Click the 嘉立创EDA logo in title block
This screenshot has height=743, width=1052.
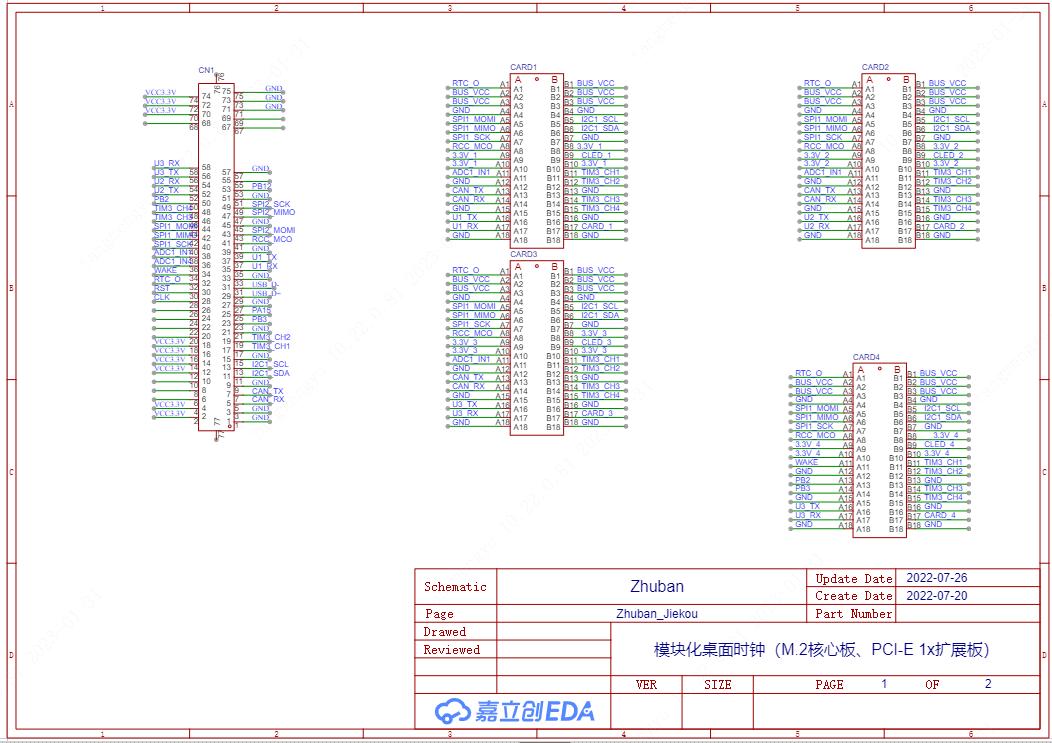(x=514, y=711)
